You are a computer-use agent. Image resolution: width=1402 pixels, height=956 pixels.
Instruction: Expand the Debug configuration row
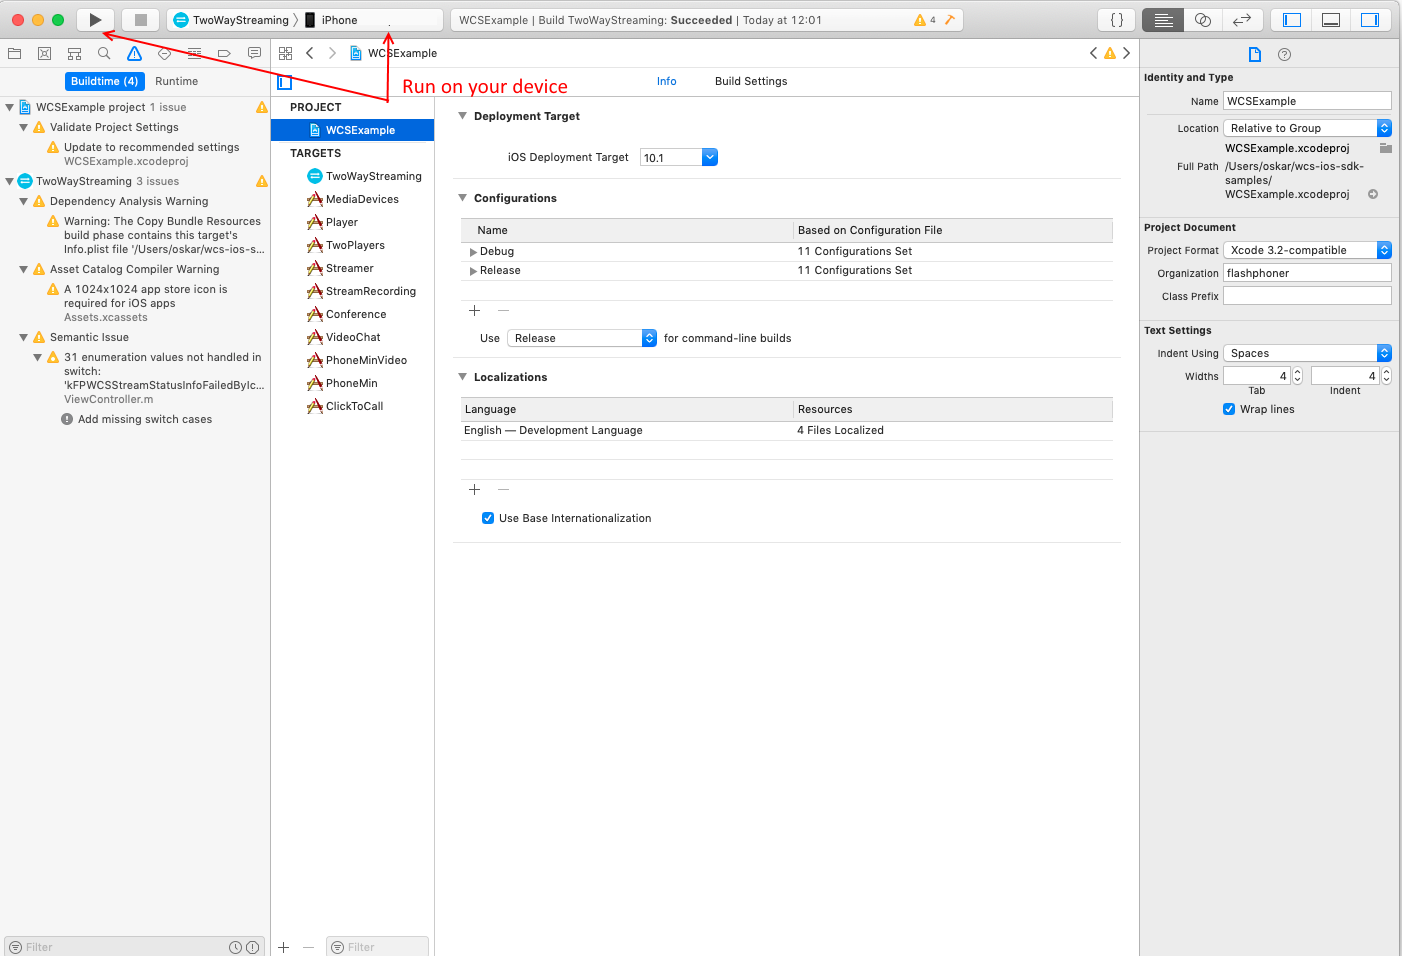point(473,252)
